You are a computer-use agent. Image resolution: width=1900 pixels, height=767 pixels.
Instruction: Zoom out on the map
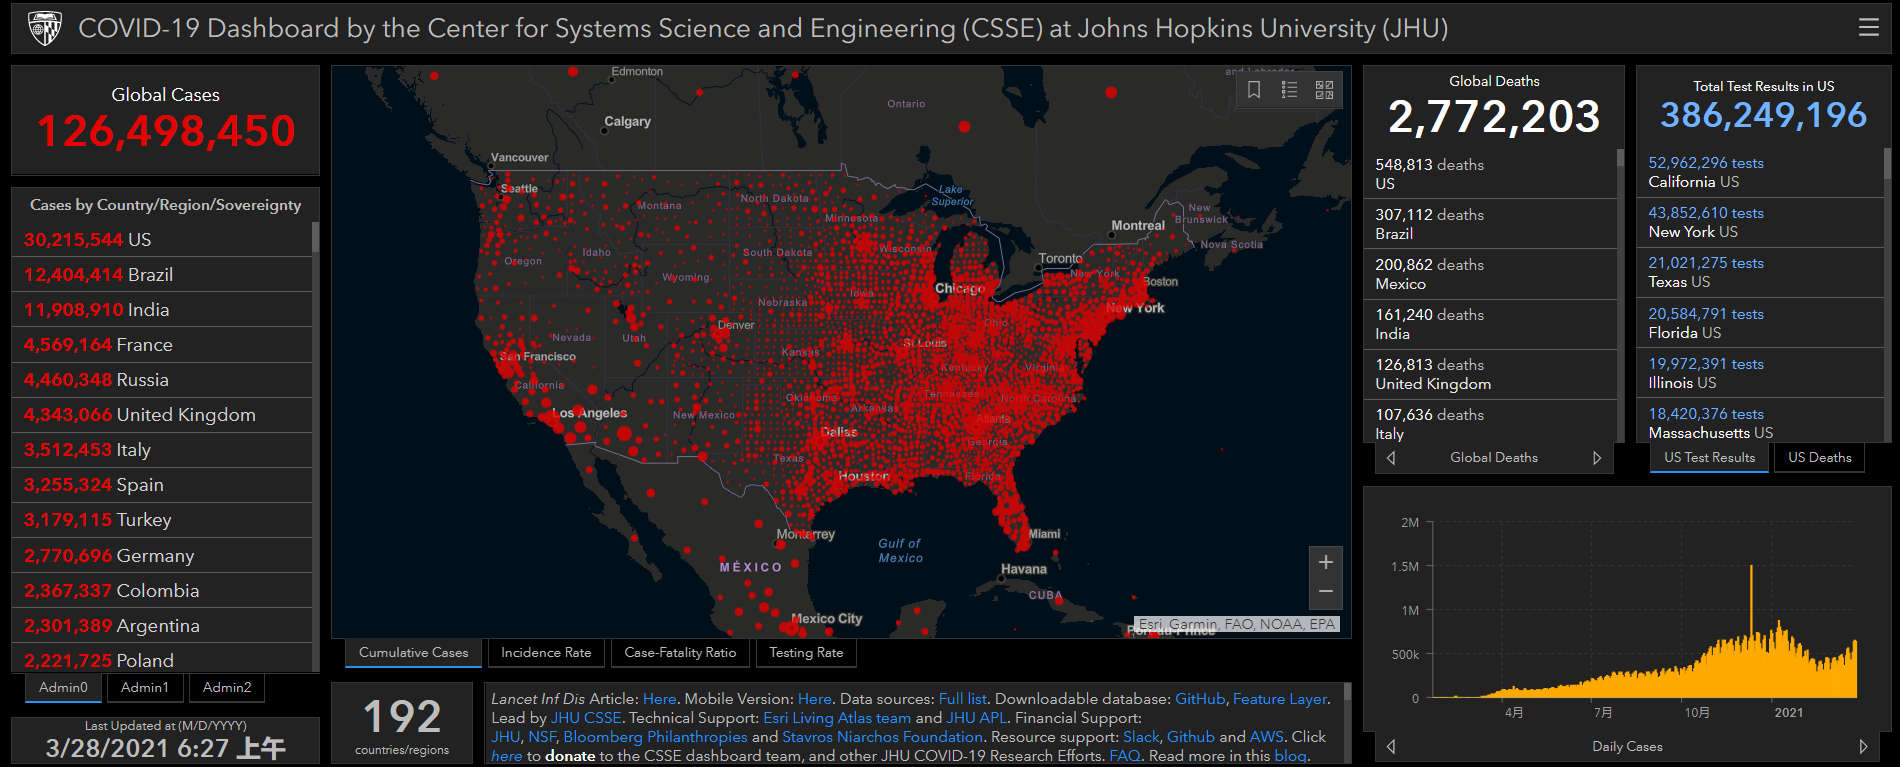tap(1325, 592)
